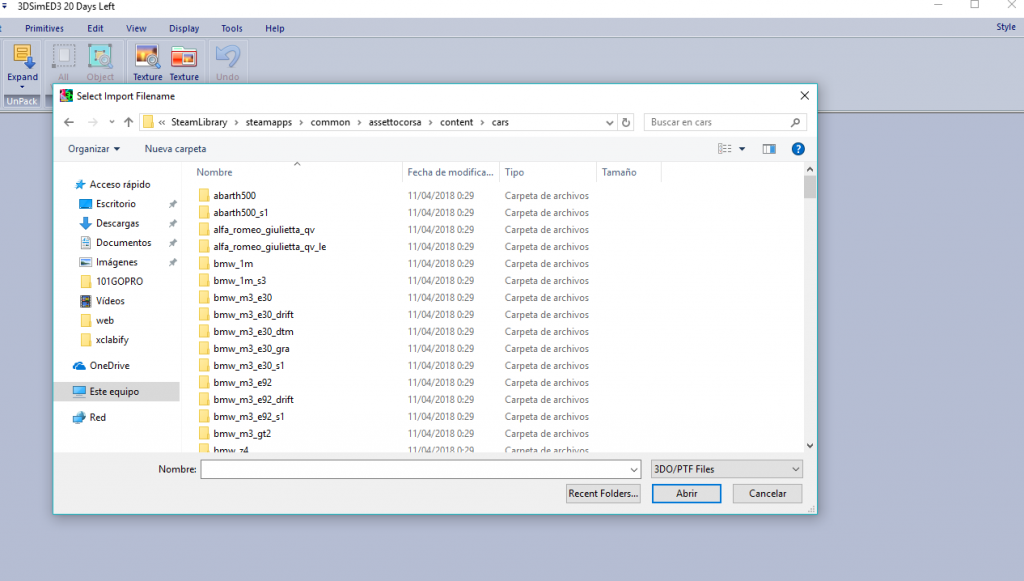Image resolution: width=1024 pixels, height=581 pixels.
Task: Select Escritorio in quick access
Action: click(x=116, y=204)
